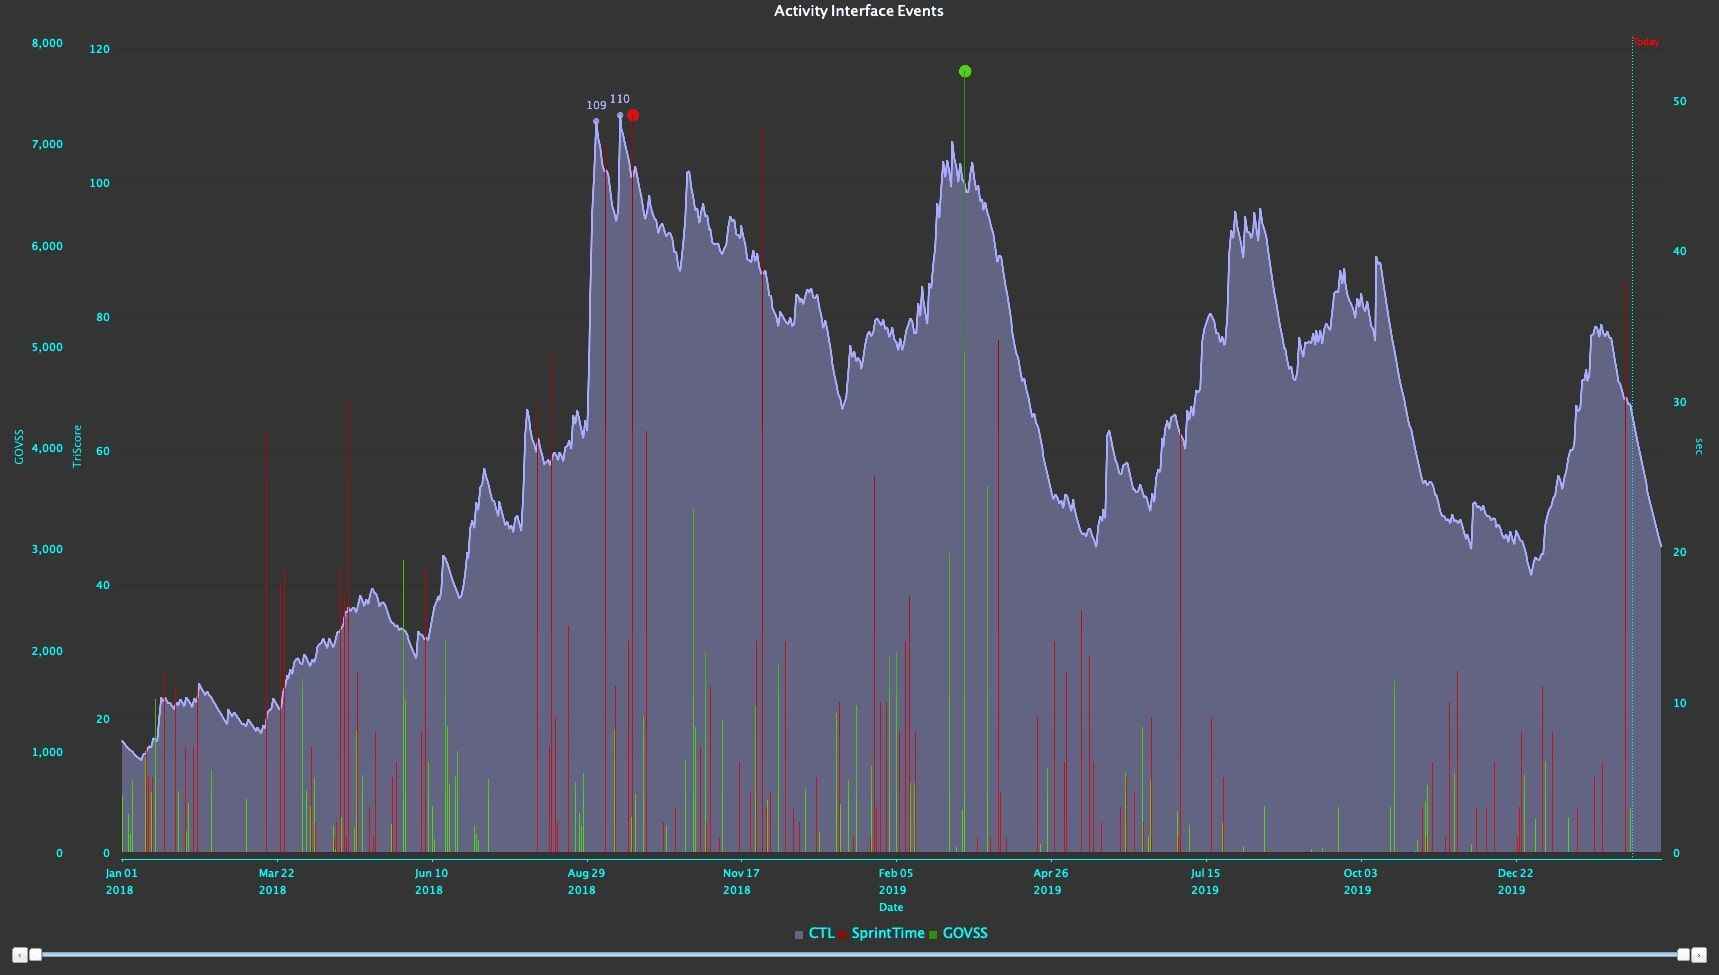Click the Activity Interface Events chart title

coord(859,11)
